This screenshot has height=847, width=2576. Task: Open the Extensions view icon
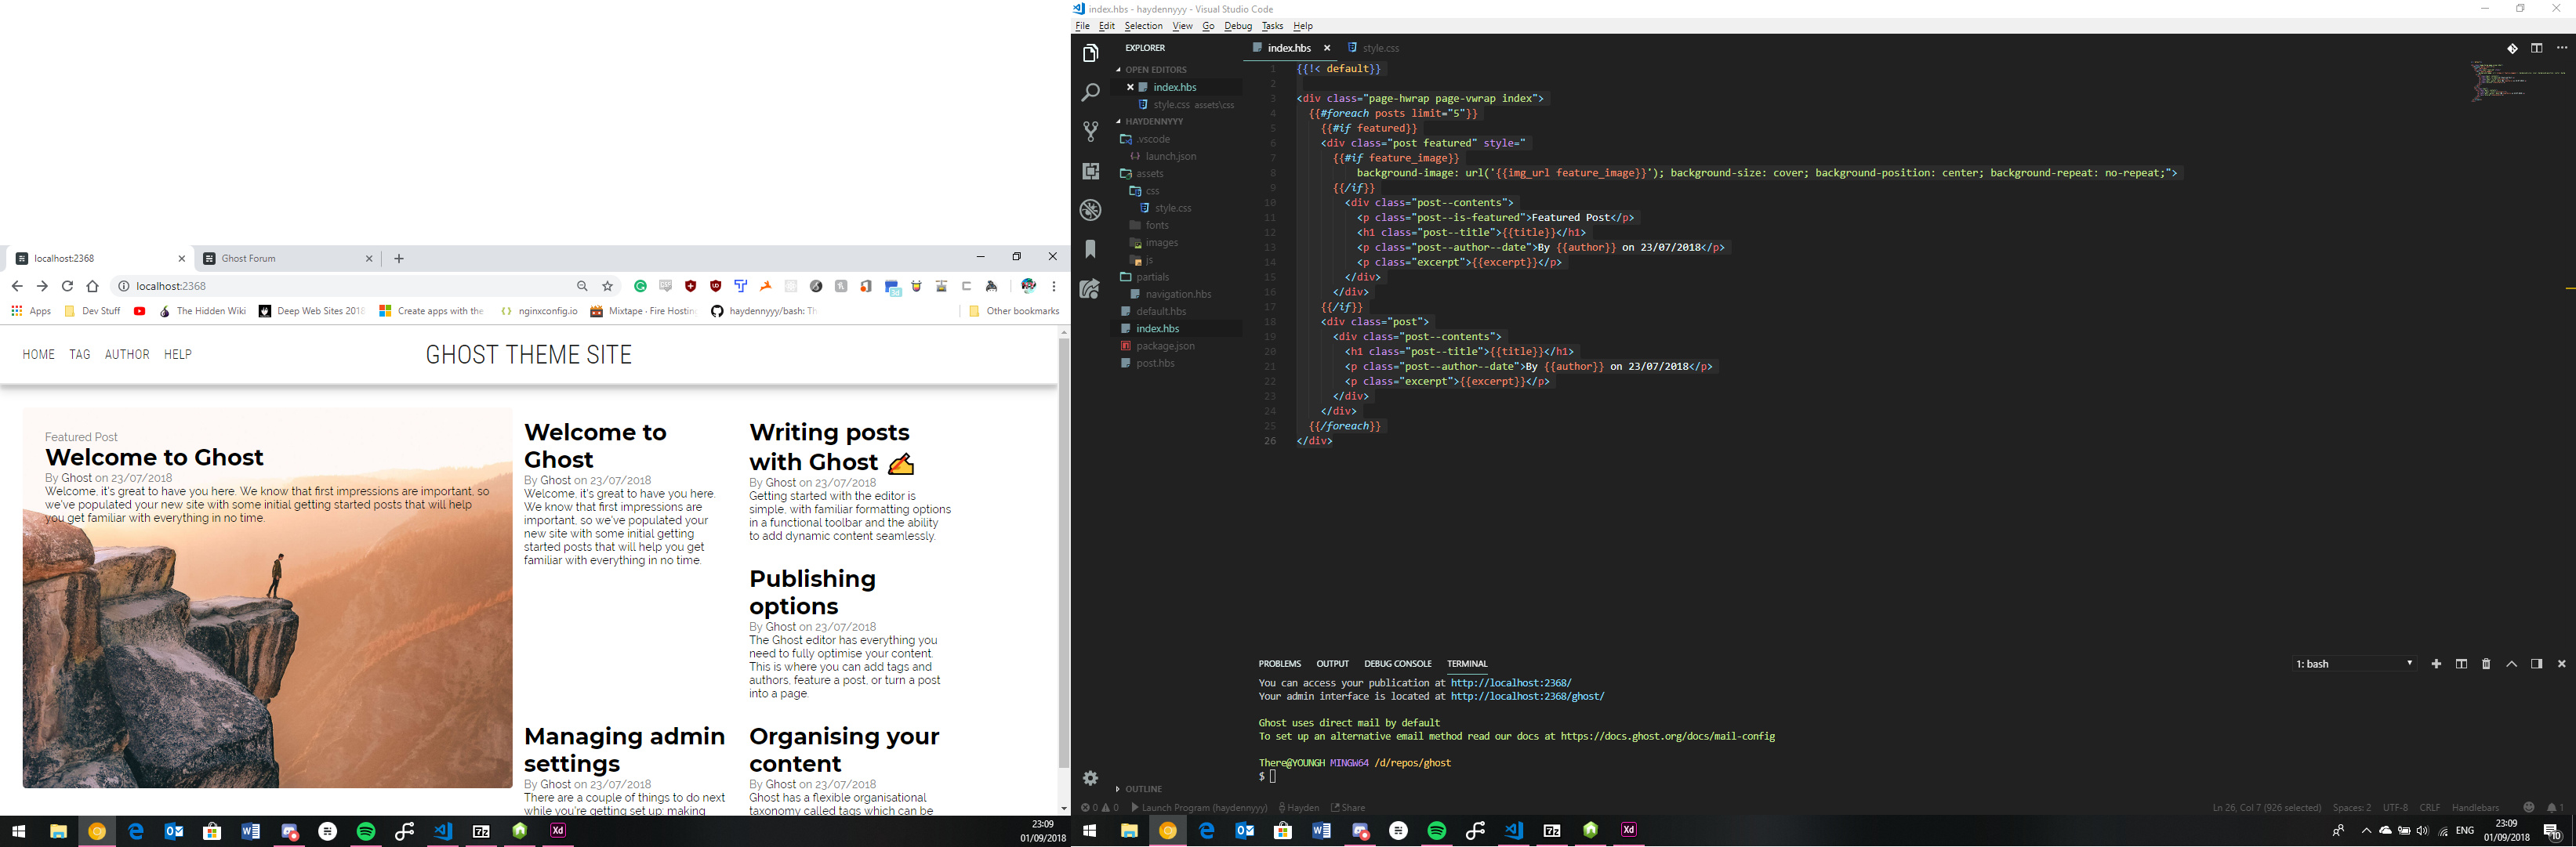tap(1090, 171)
